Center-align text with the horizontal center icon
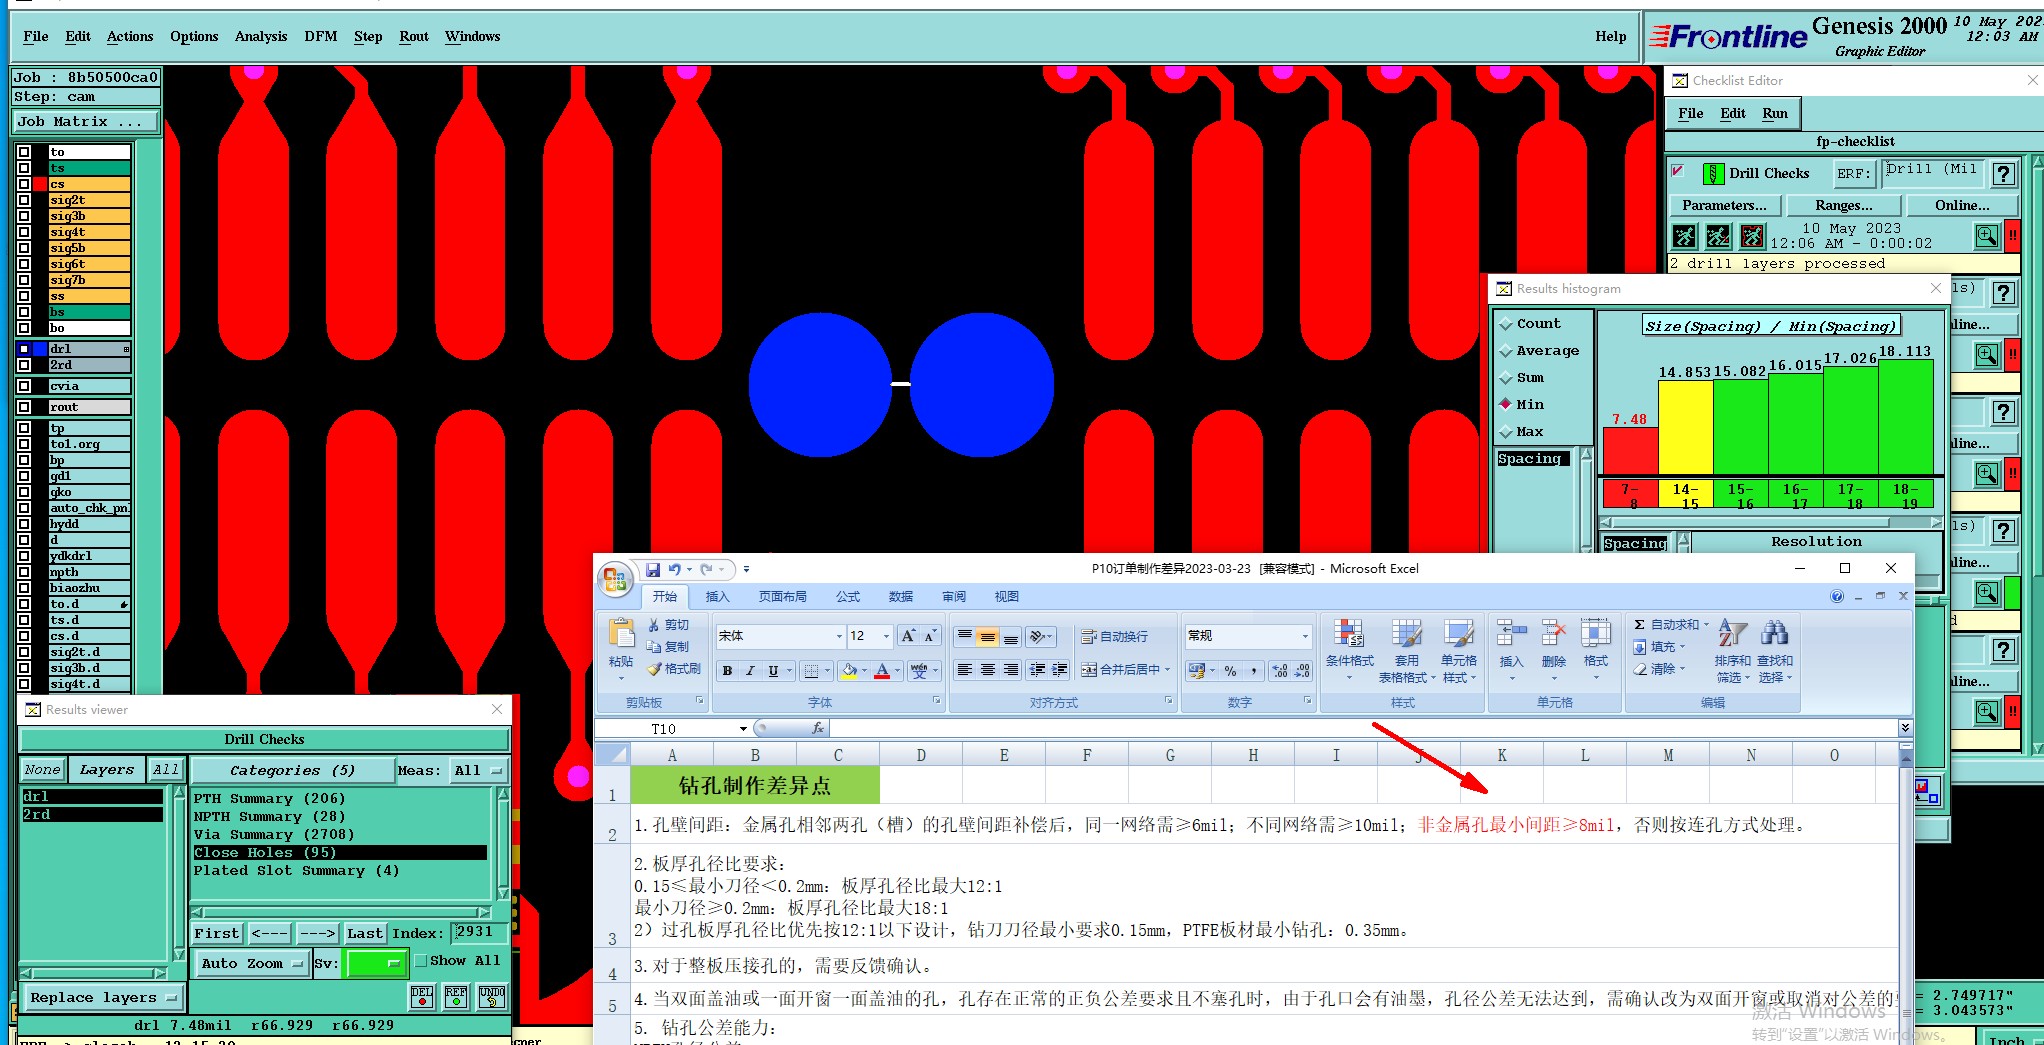Image resolution: width=2044 pixels, height=1045 pixels. coord(988,670)
